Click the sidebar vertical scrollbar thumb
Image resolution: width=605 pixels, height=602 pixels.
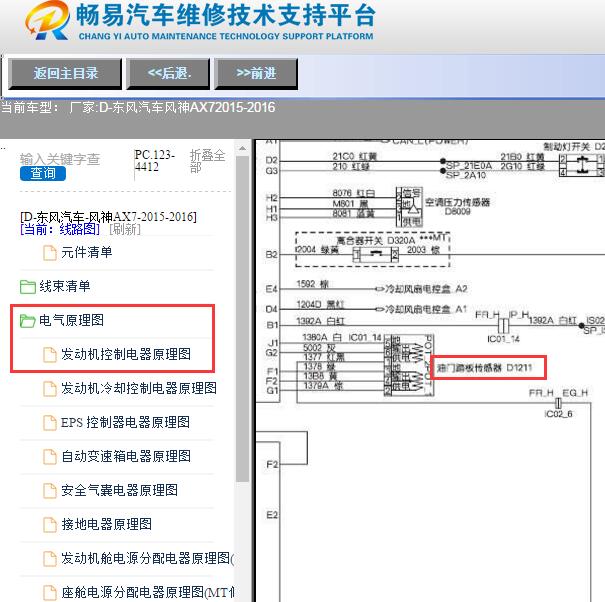click(242, 318)
